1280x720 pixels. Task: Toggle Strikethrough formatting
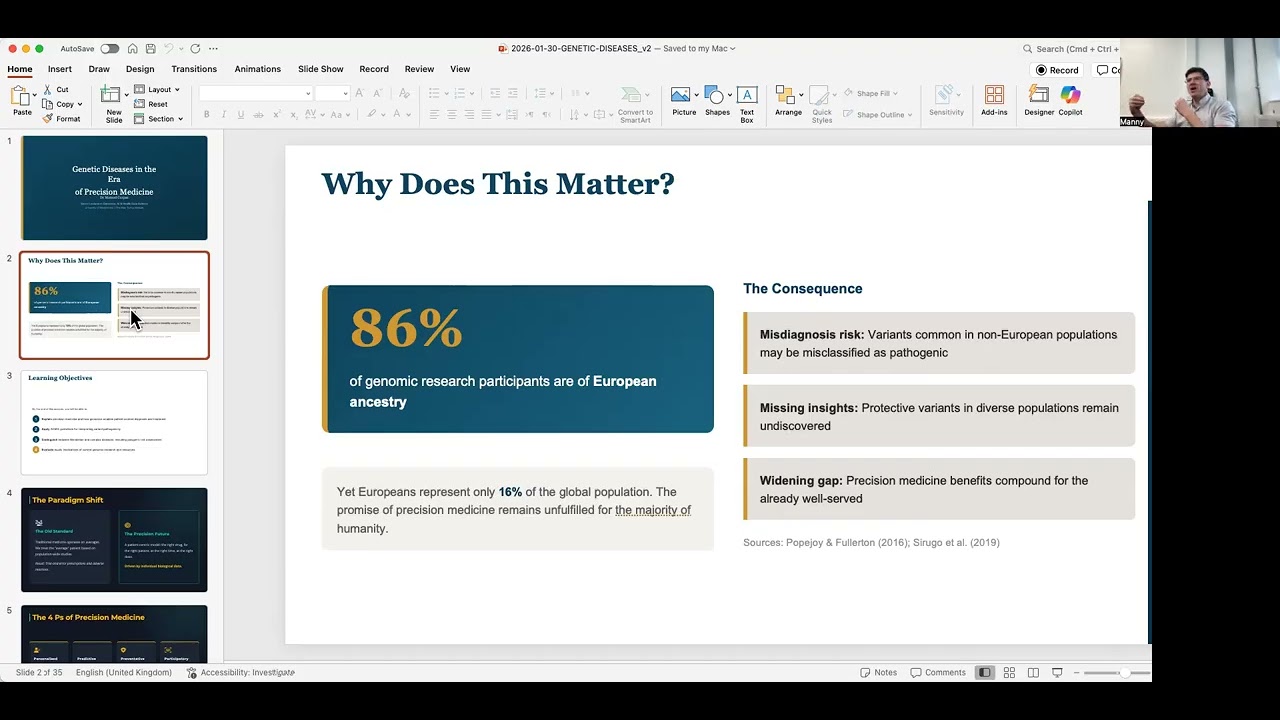pyautogui.click(x=258, y=115)
